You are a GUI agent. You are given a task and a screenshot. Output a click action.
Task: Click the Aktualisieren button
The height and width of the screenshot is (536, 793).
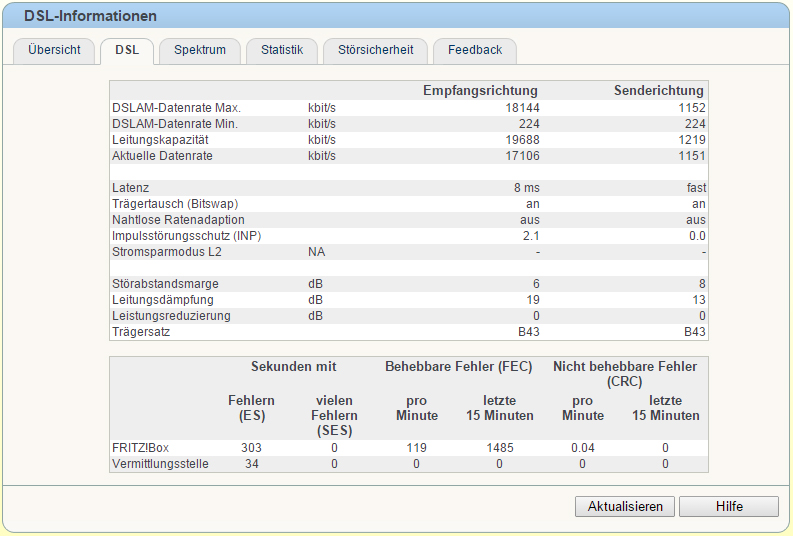(x=625, y=506)
